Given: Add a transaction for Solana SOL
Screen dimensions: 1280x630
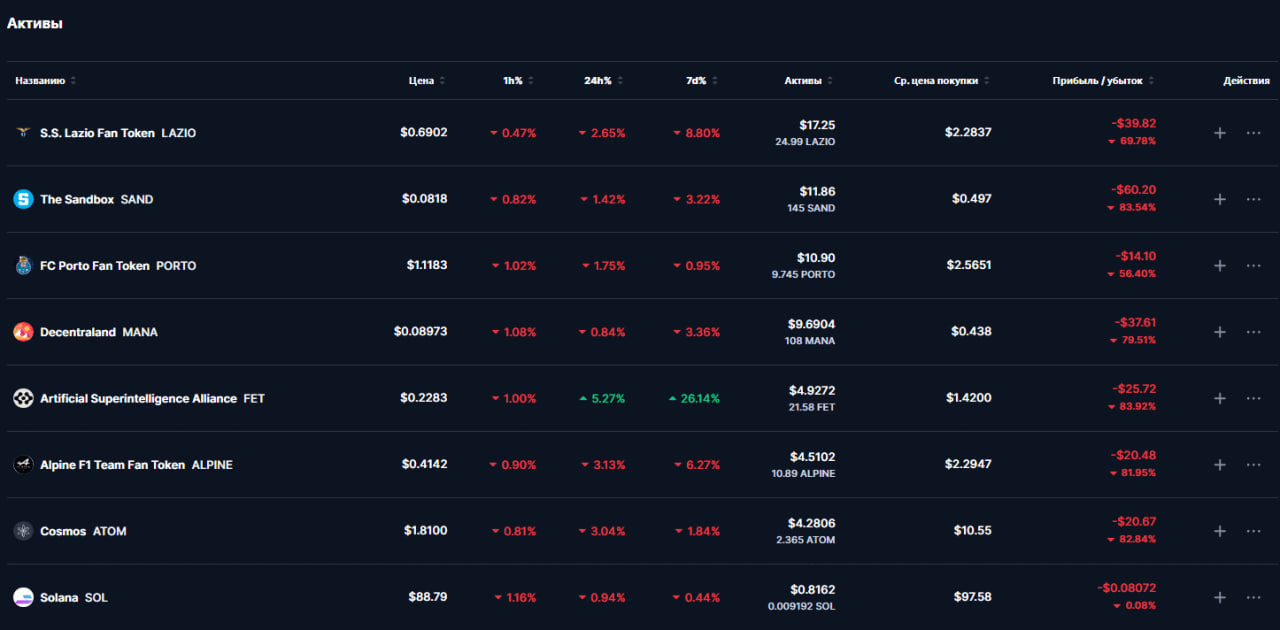Looking at the screenshot, I should (1219, 597).
